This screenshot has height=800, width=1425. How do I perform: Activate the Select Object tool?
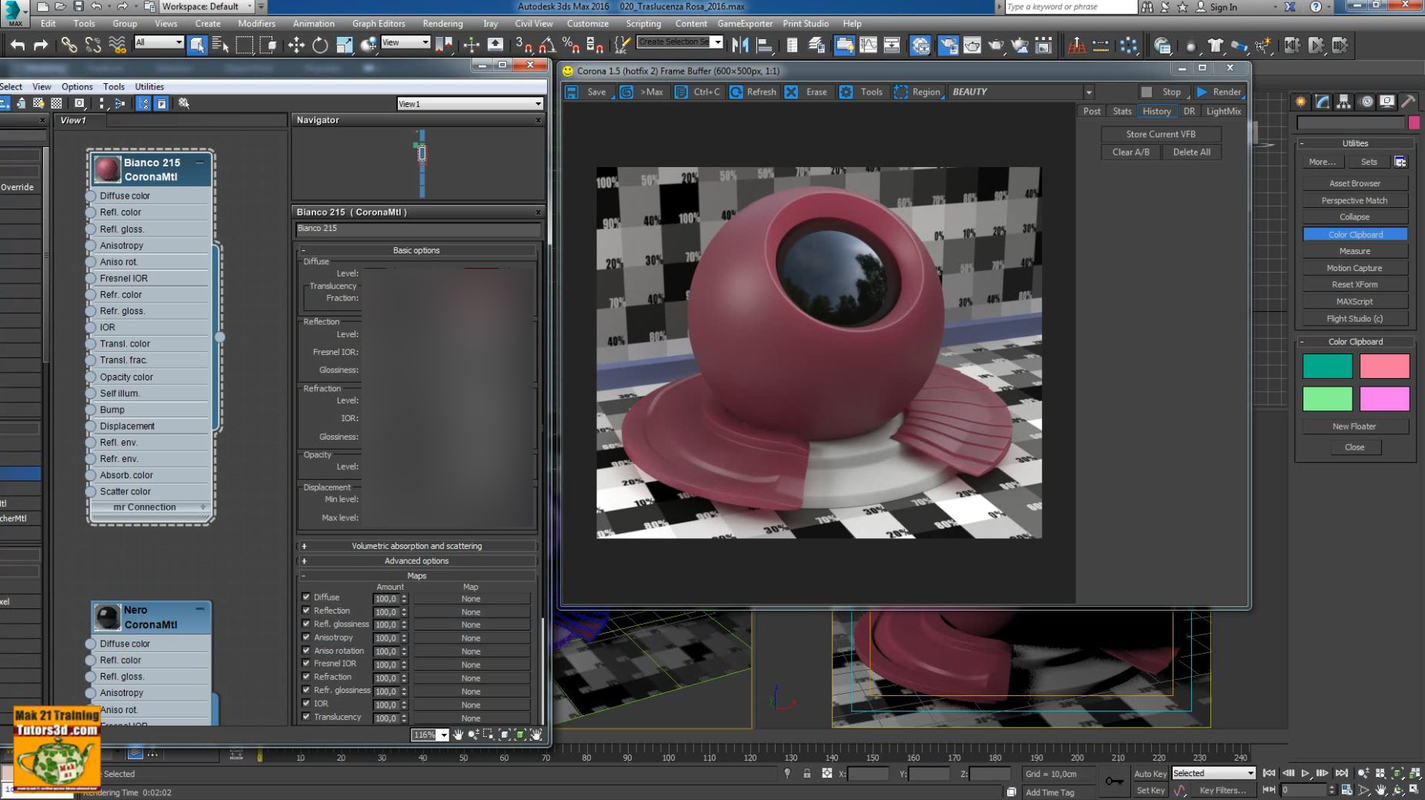(197, 45)
